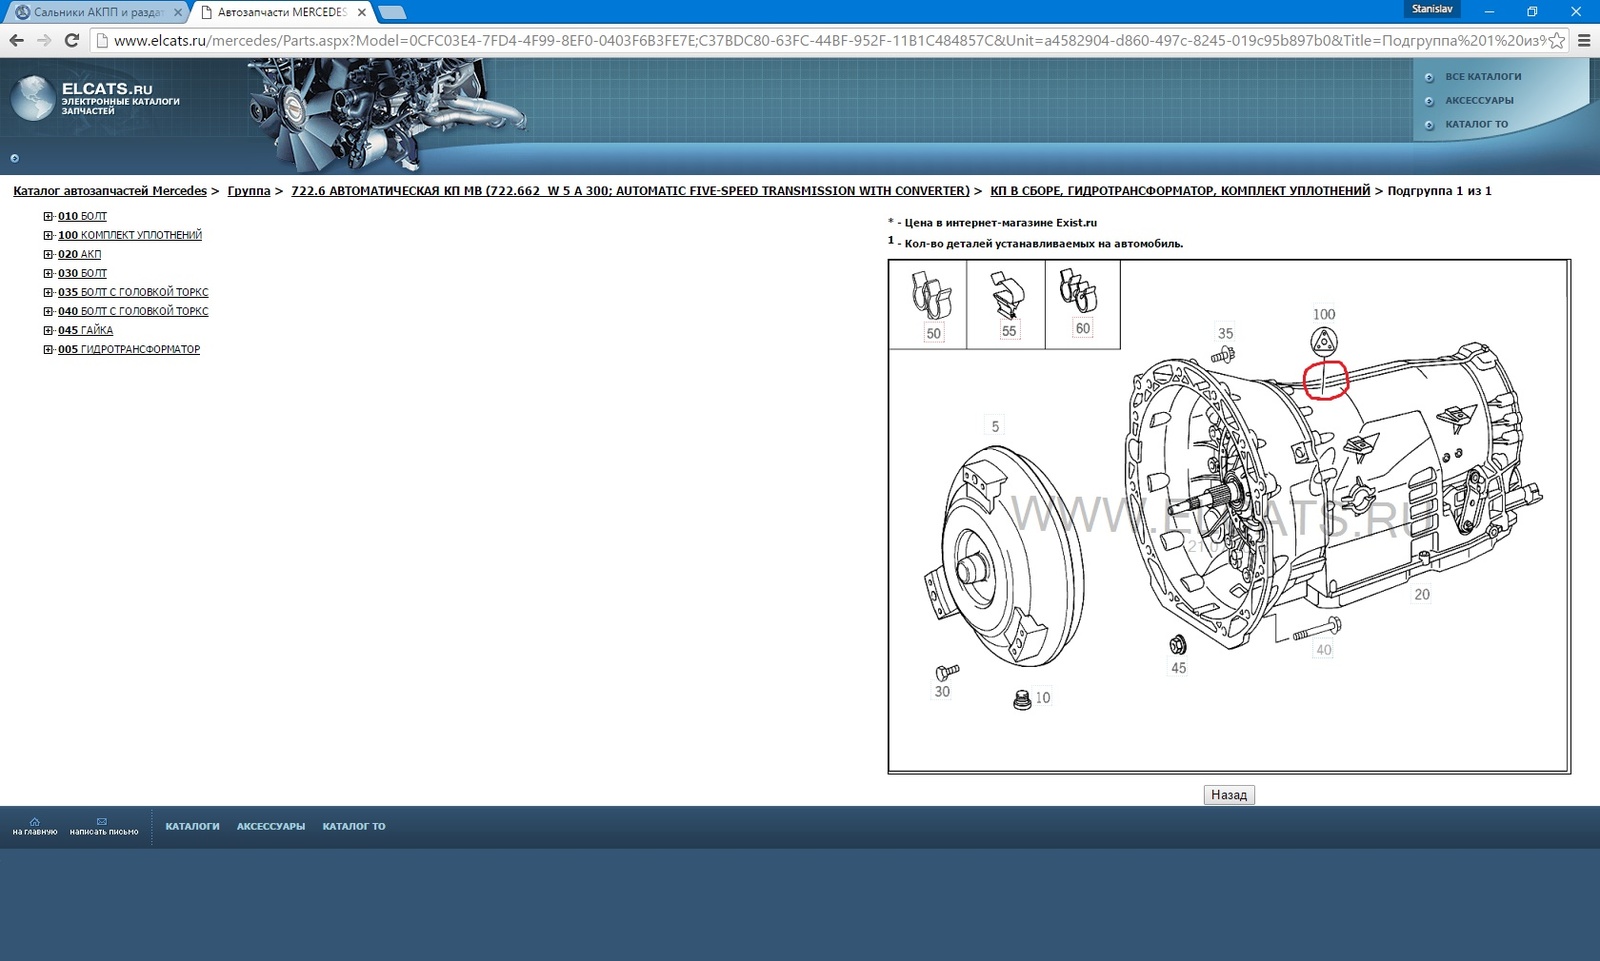Expand the 020 АКП tree node
This screenshot has height=961, width=1600.
coord(48,254)
